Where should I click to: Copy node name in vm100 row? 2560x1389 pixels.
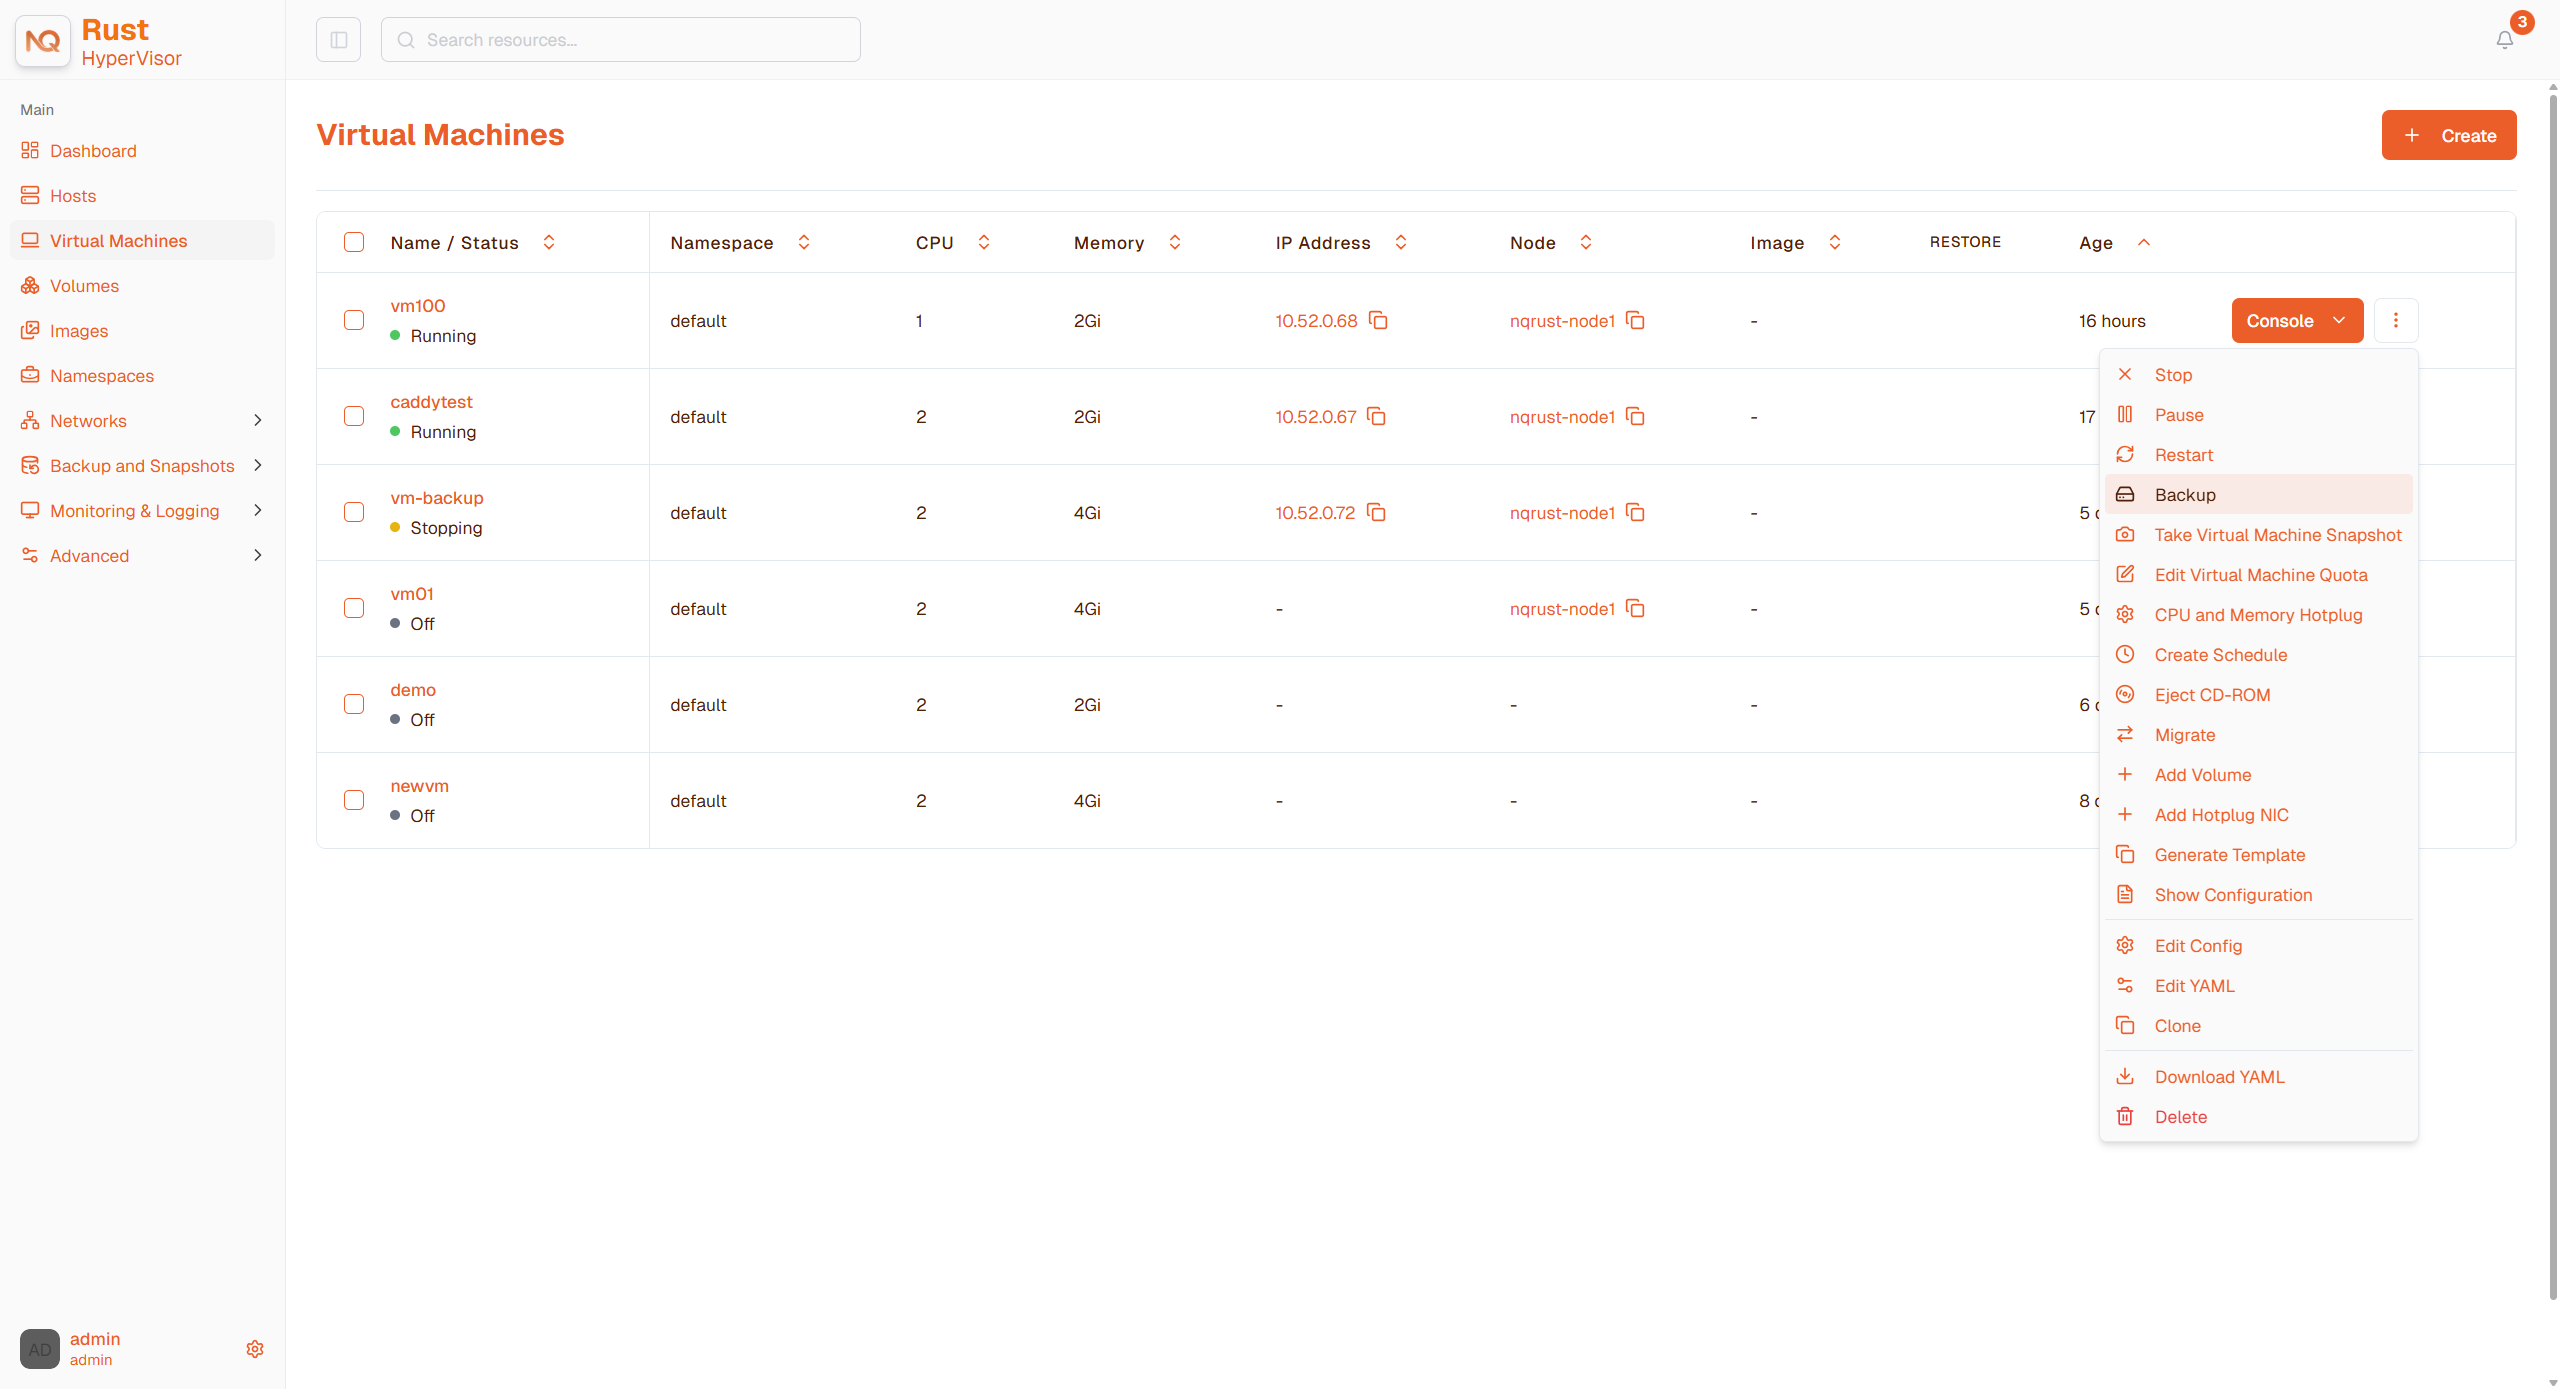(x=1635, y=321)
